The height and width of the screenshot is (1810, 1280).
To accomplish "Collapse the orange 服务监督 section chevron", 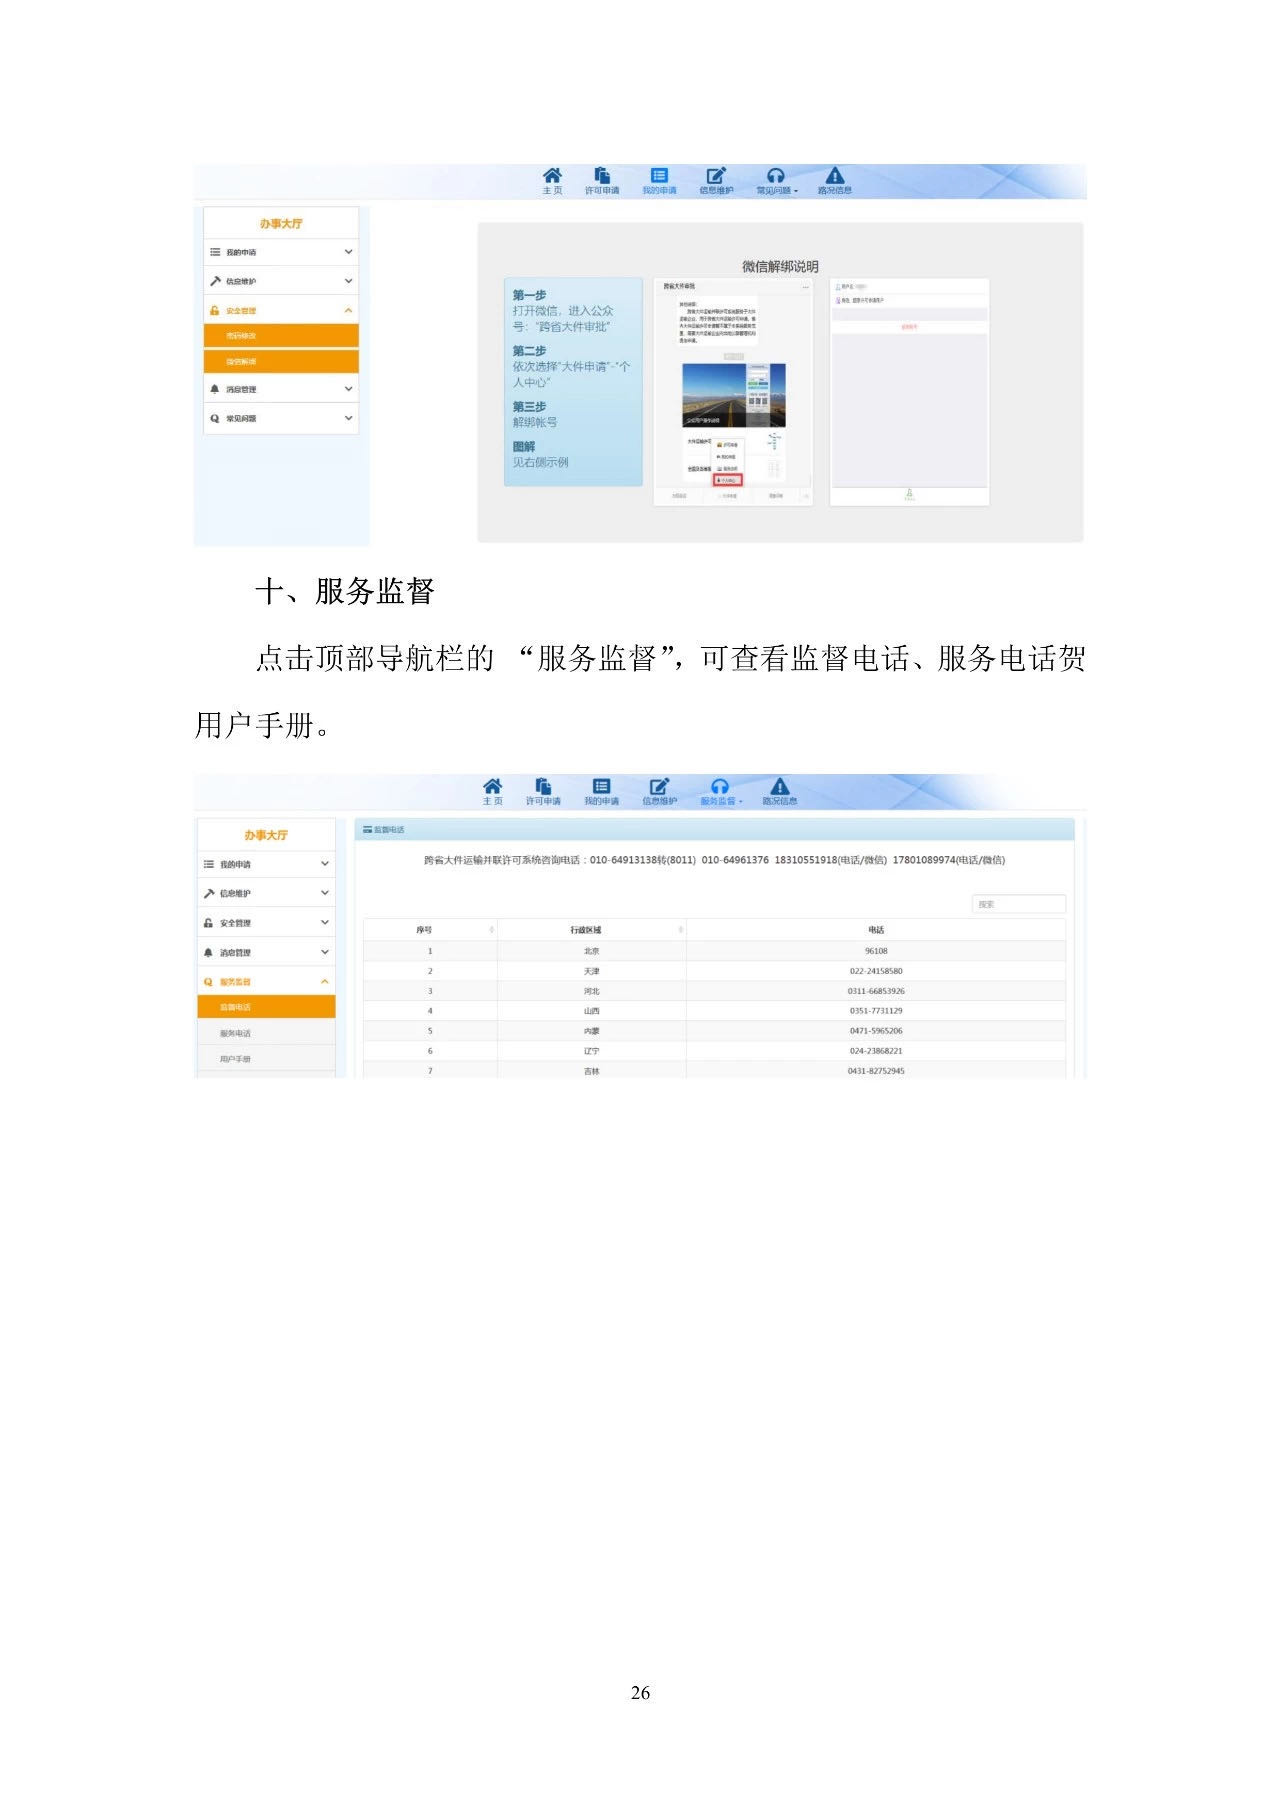I will [324, 982].
